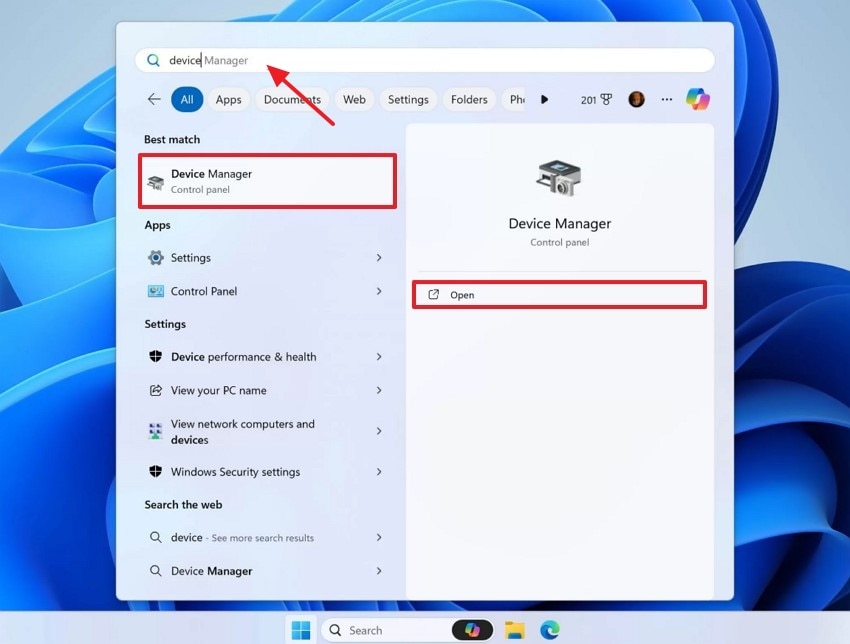Viewport: 850px width, 644px height.
Task: Click the Device Manager title in preview pane
Action: pyautogui.click(x=559, y=223)
